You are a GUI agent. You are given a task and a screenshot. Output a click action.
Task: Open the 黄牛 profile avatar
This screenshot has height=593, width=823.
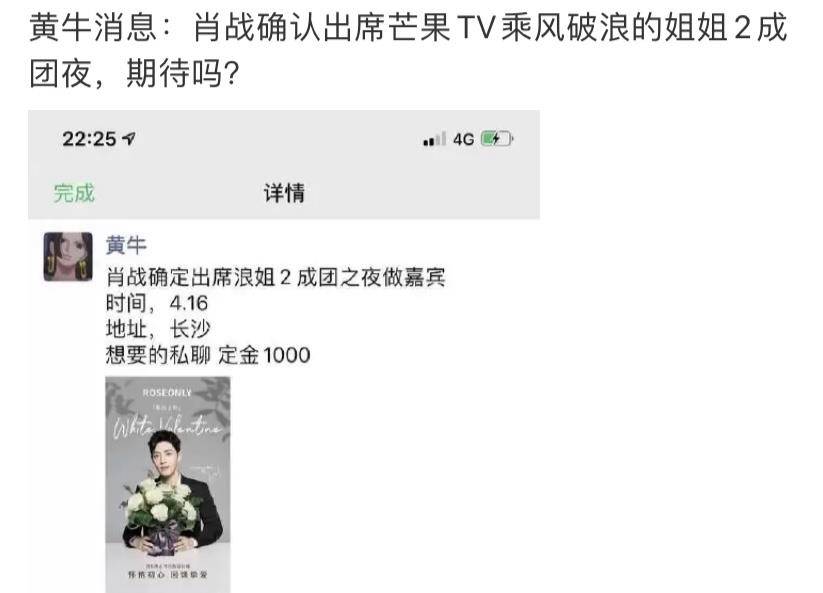[x=68, y=257]
